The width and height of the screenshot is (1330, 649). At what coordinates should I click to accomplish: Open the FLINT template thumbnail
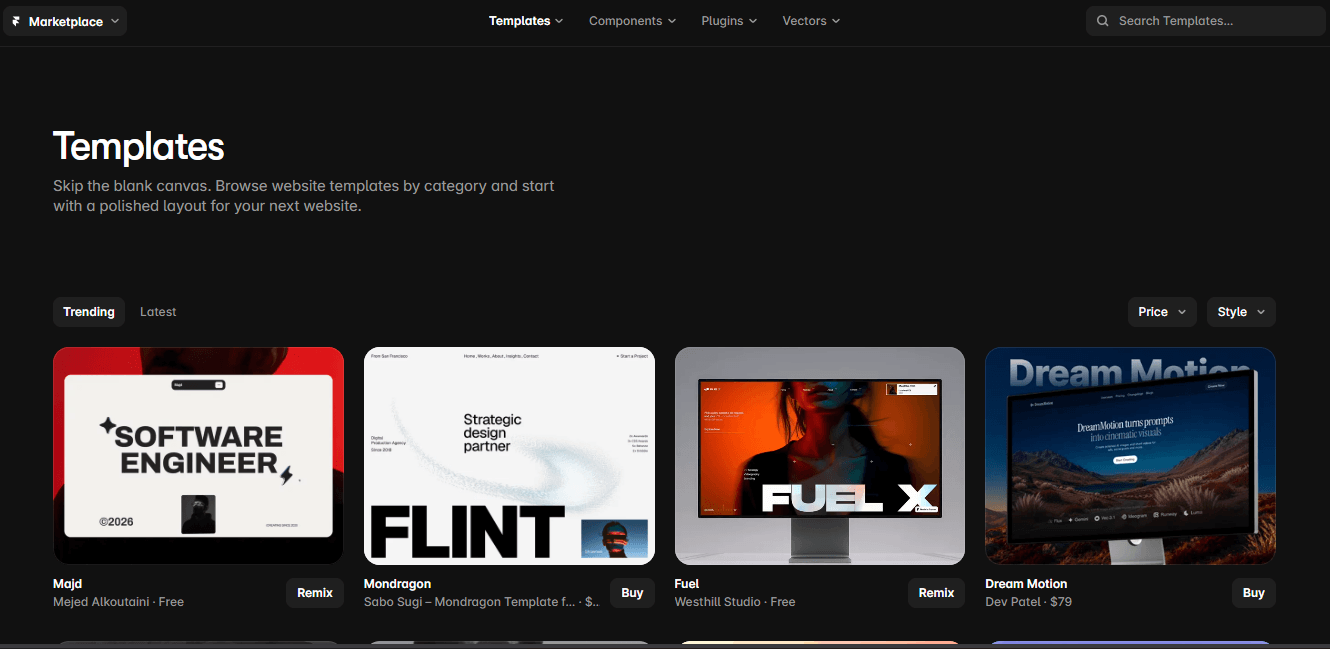pos(509,456)
